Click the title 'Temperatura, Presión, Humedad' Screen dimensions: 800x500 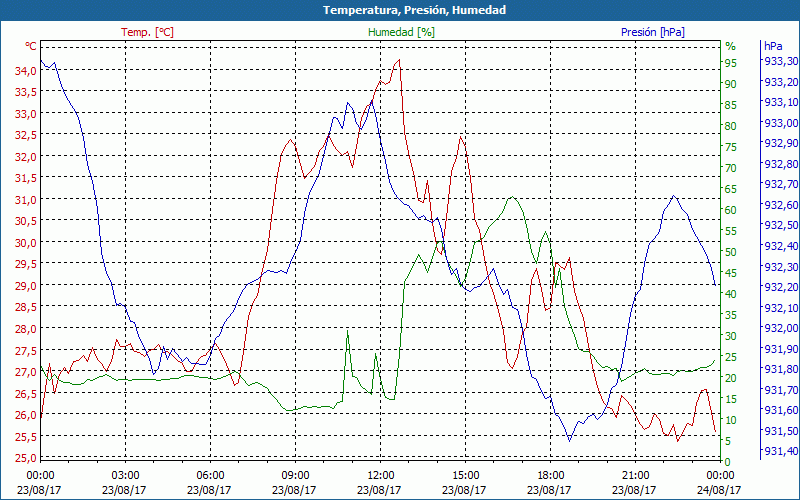[x=414, y=10]
